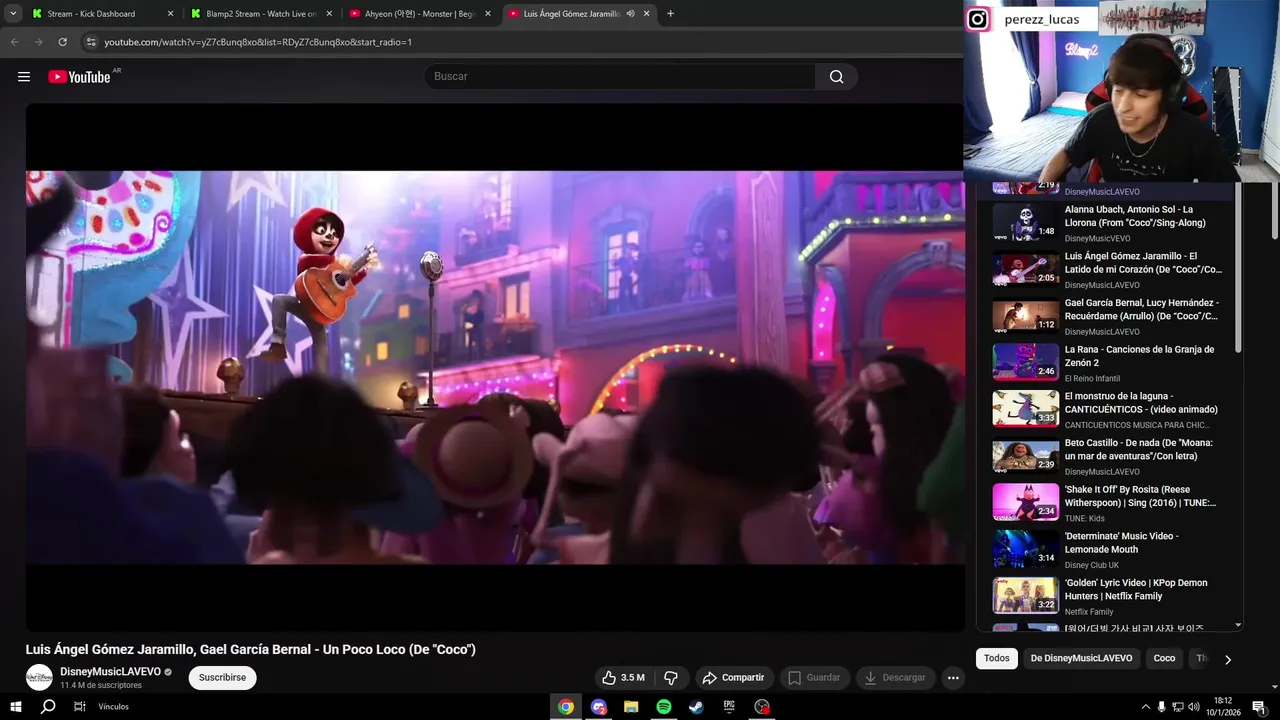The image size is (1280, 720).
Task: Click the volume icon in system tray
Action: click(x=1193, y=707)
